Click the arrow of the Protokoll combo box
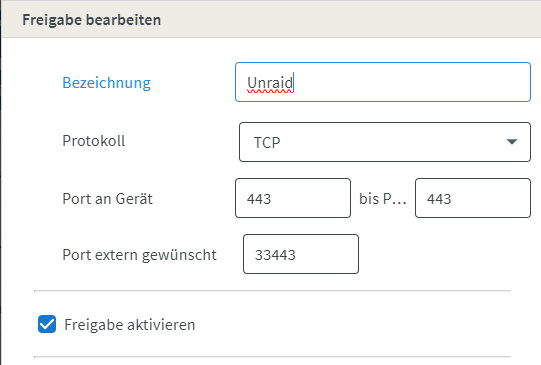541x365 pixels. click(x=512, y=142)
